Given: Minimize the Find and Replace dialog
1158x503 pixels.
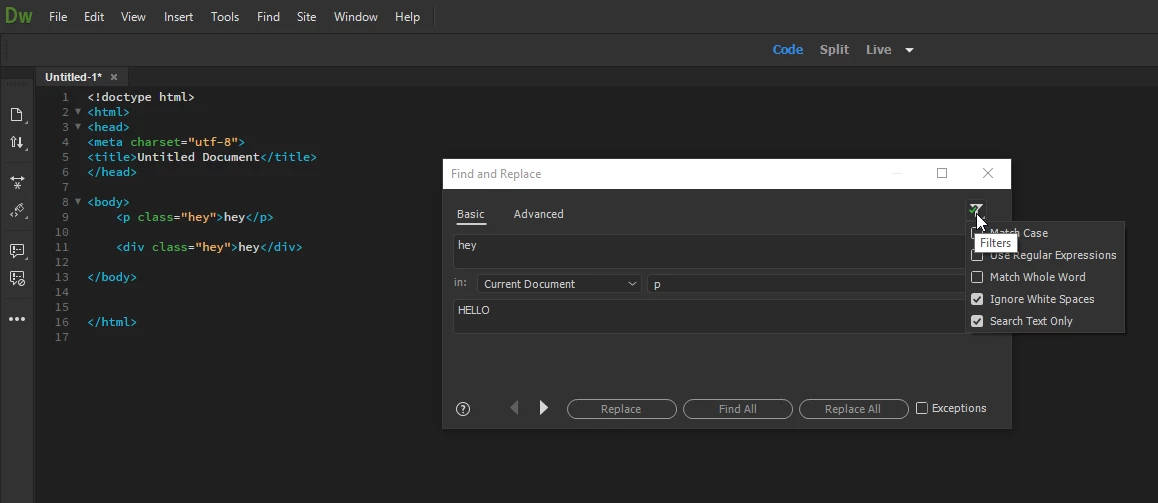Looking at the screenshot, I should [897, 173].
